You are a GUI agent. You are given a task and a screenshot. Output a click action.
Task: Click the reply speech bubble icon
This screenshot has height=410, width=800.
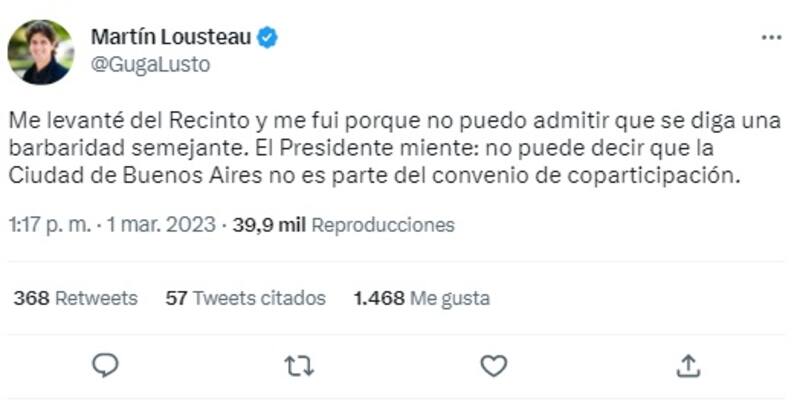pyautogui.click(x=106, y=366)
